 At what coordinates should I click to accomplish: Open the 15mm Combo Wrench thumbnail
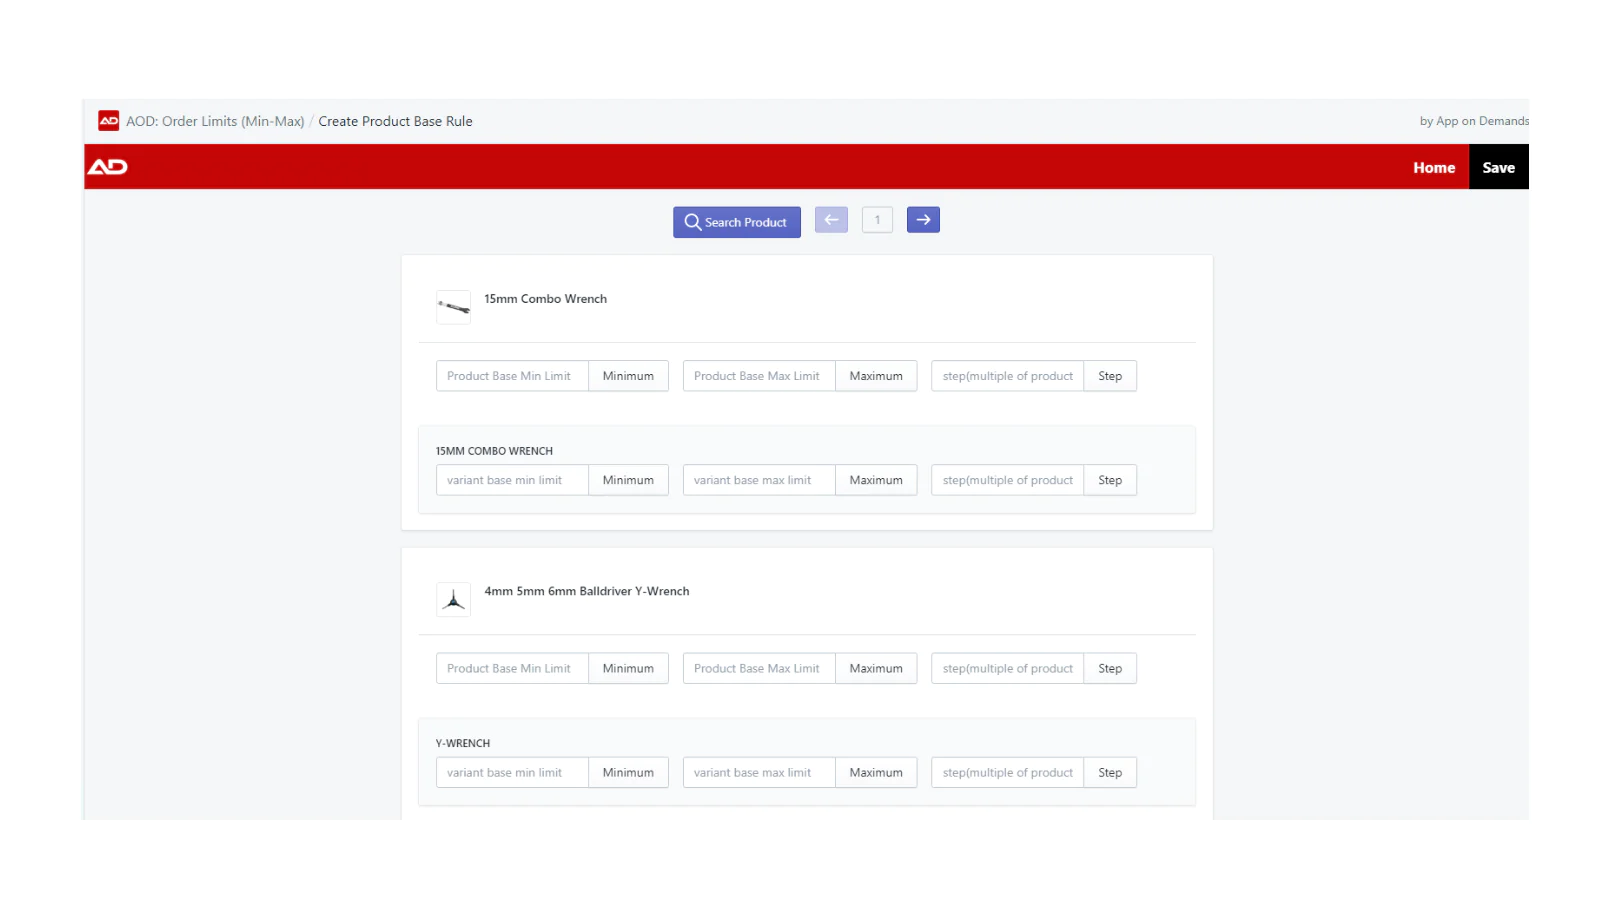(x=453, y=307)
